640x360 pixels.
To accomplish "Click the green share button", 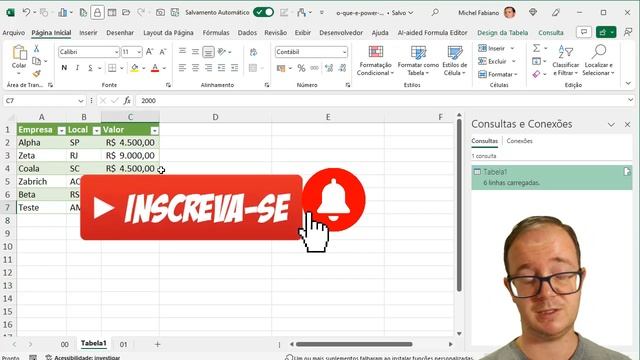I will (606, 32).
